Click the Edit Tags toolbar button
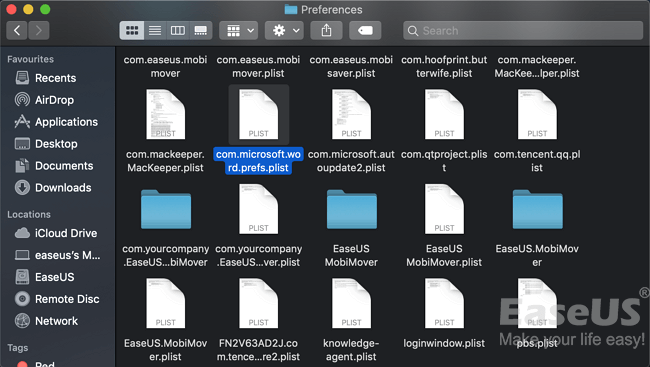This screenshot has width=650, height=367. click(365, 31)
